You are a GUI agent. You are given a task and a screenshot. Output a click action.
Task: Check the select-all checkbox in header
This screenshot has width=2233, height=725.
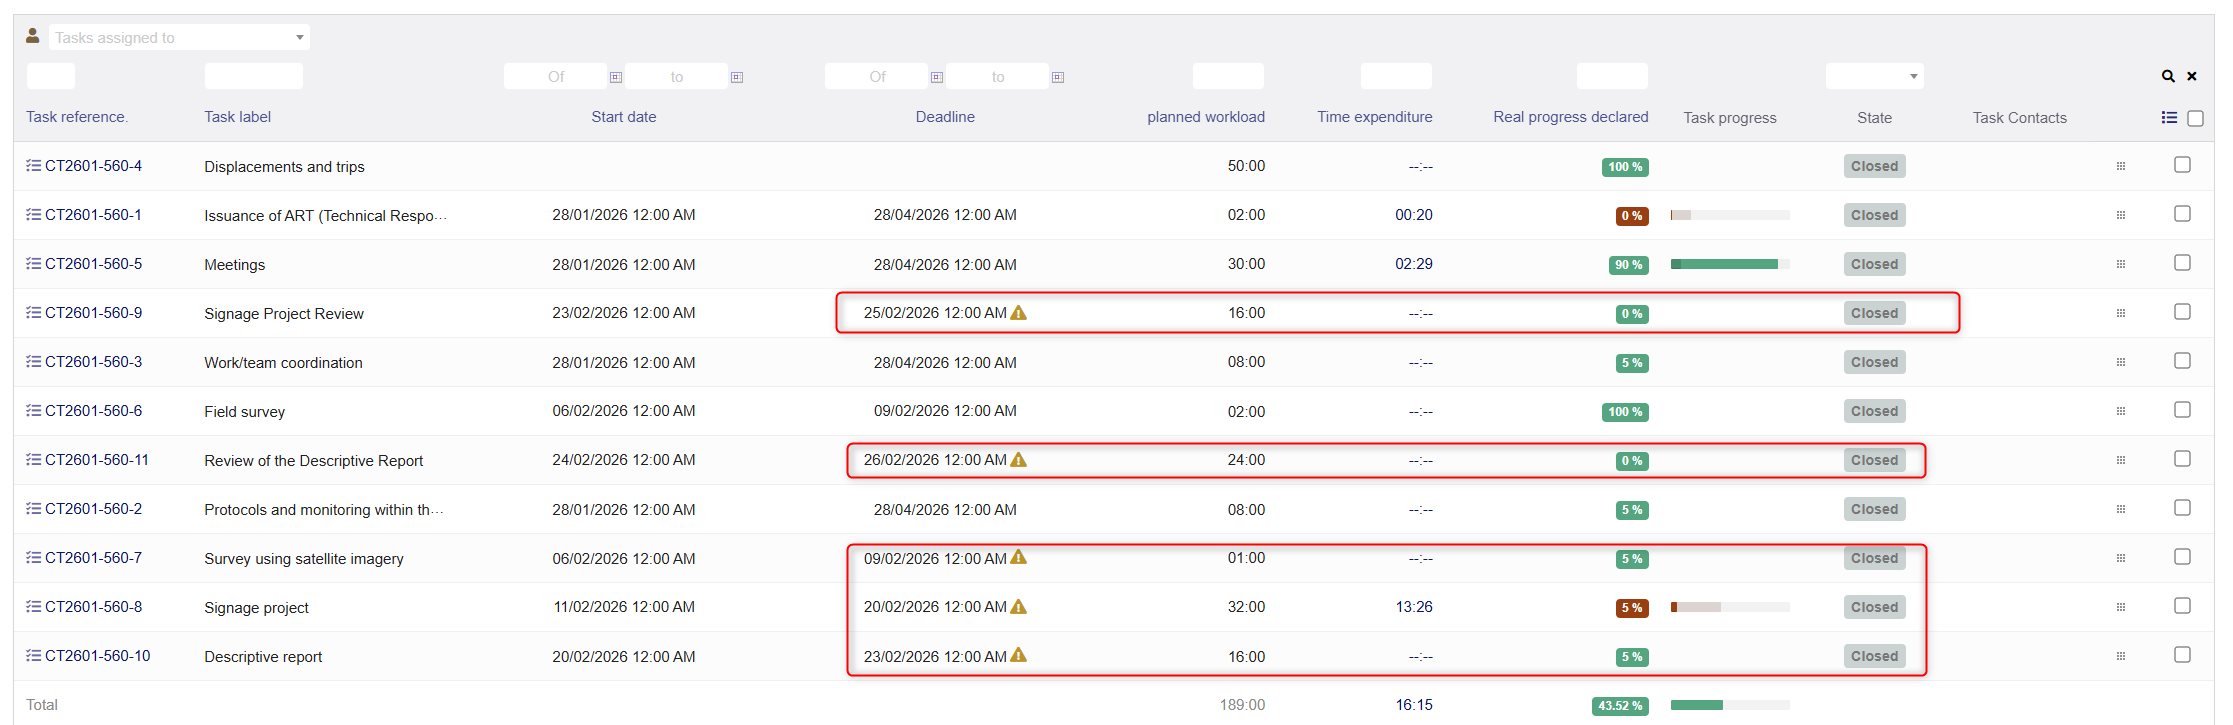[x=2195, y=118]
